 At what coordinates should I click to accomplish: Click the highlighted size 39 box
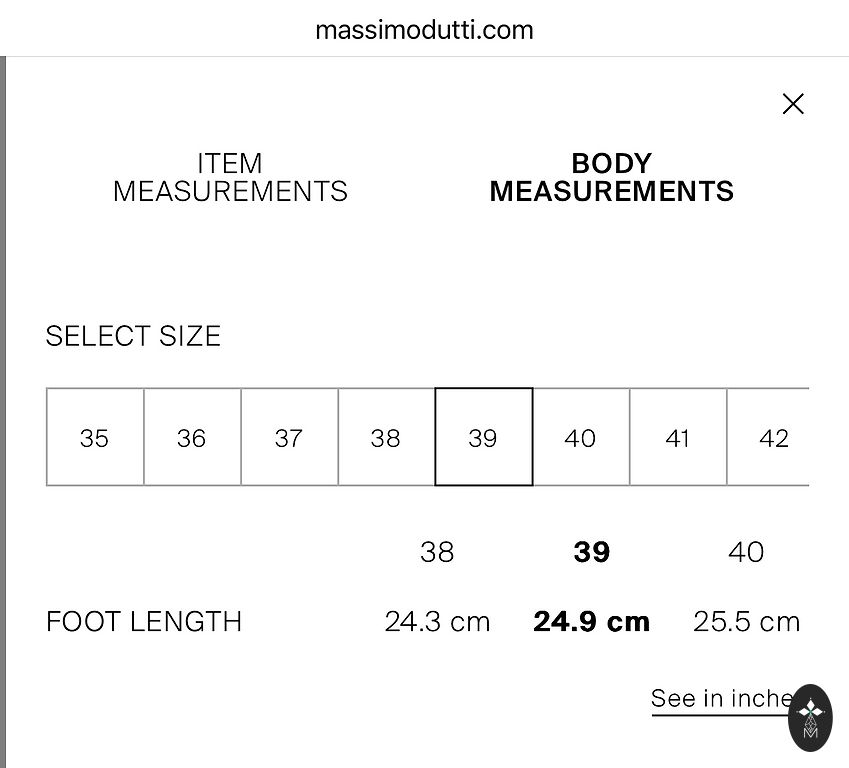(x=483, y=438)
